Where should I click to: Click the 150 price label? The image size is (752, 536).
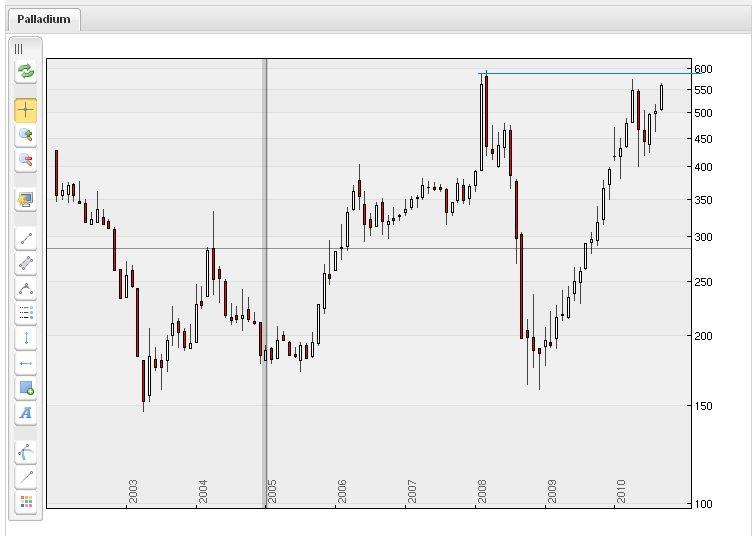click(x=703, y=406)
